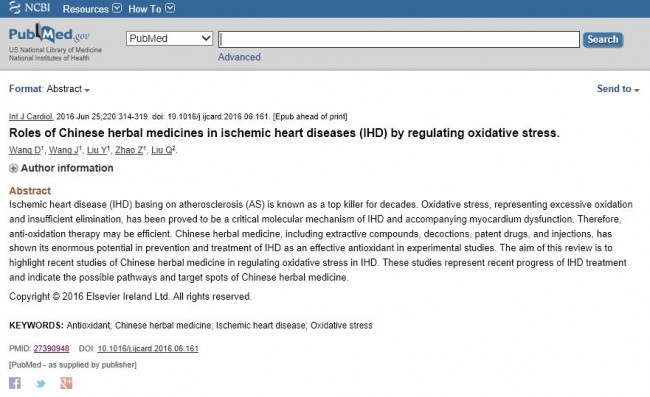Open Int J Cardiol journal link
This screenshot has width=650, height=397.
tap(31, 116)
